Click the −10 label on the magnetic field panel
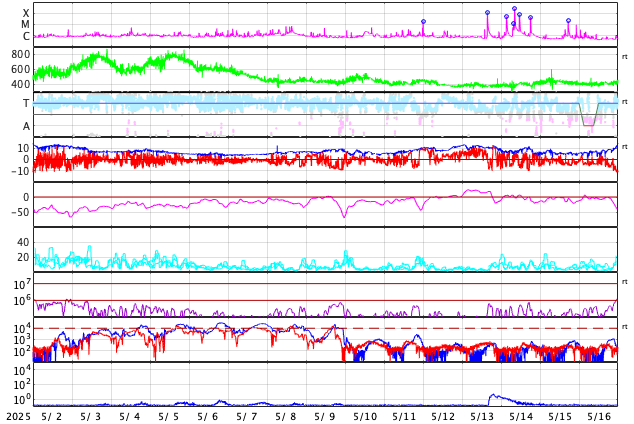Image resolution: width=634 pixels, height=424 pixels. pos(21,171)
